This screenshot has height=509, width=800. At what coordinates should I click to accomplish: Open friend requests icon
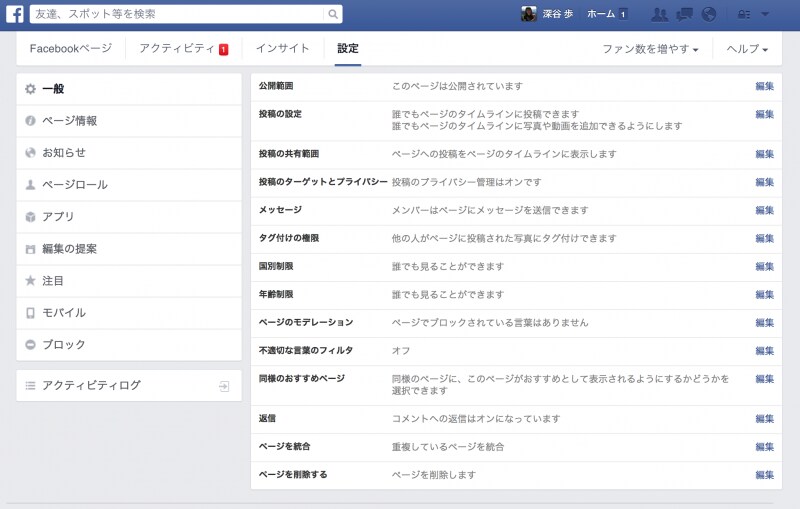coord(659,14)
